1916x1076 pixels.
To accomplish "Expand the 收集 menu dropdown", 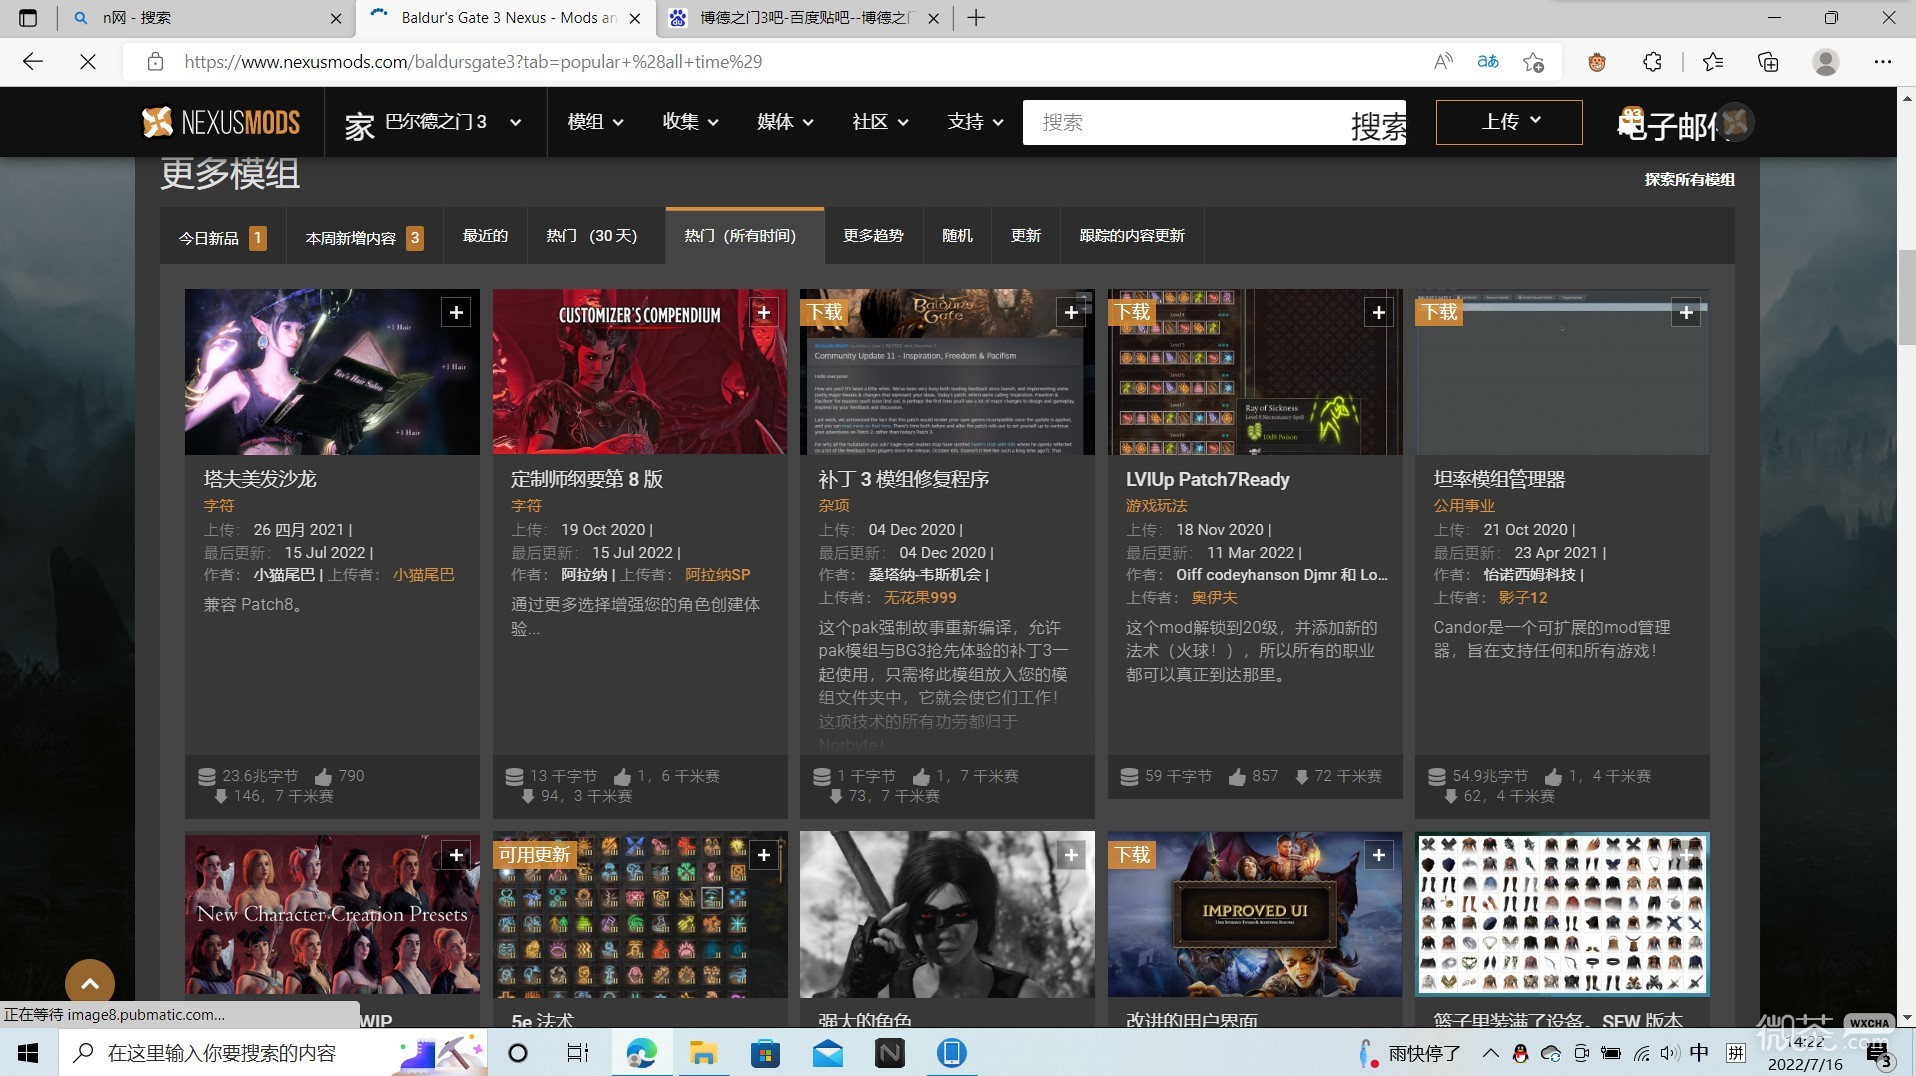I will pyautogui.click(x=690, y=122).
